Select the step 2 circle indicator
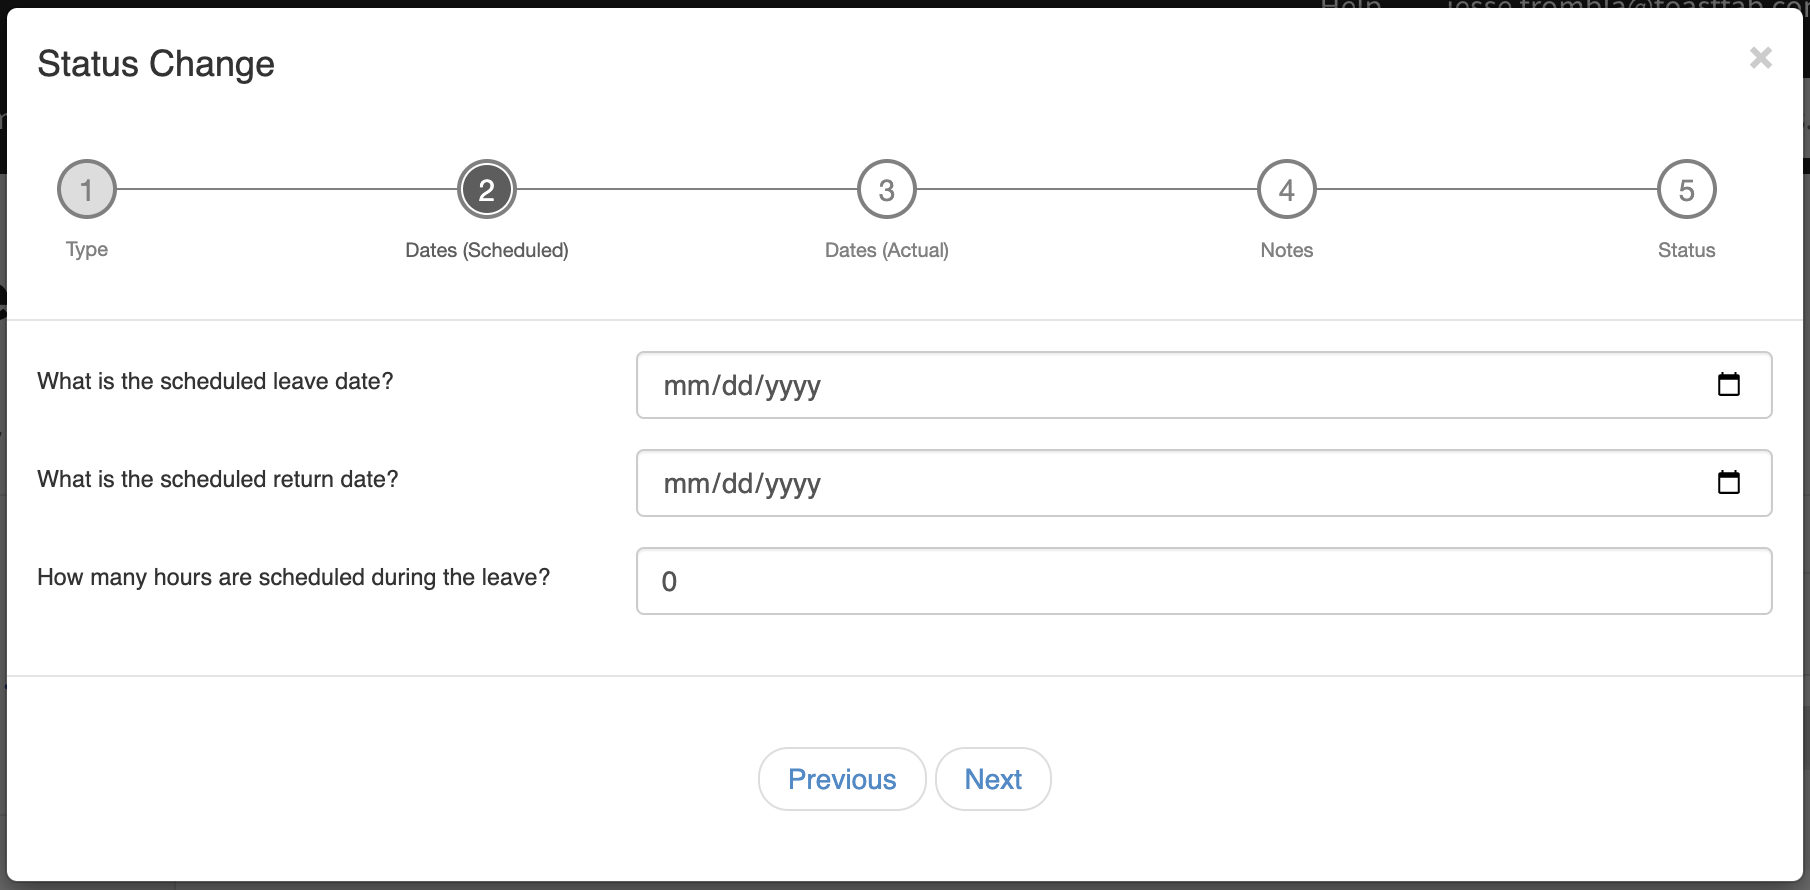Screen dimensions: 1810x890 pos(487,189)
